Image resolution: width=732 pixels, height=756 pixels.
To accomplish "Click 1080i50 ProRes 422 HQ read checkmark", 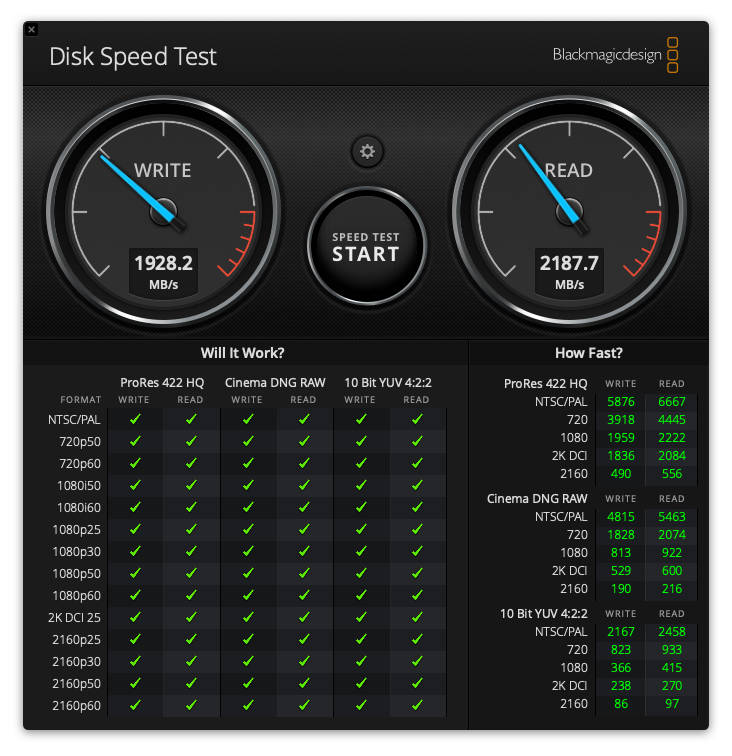I will [191, 485].
